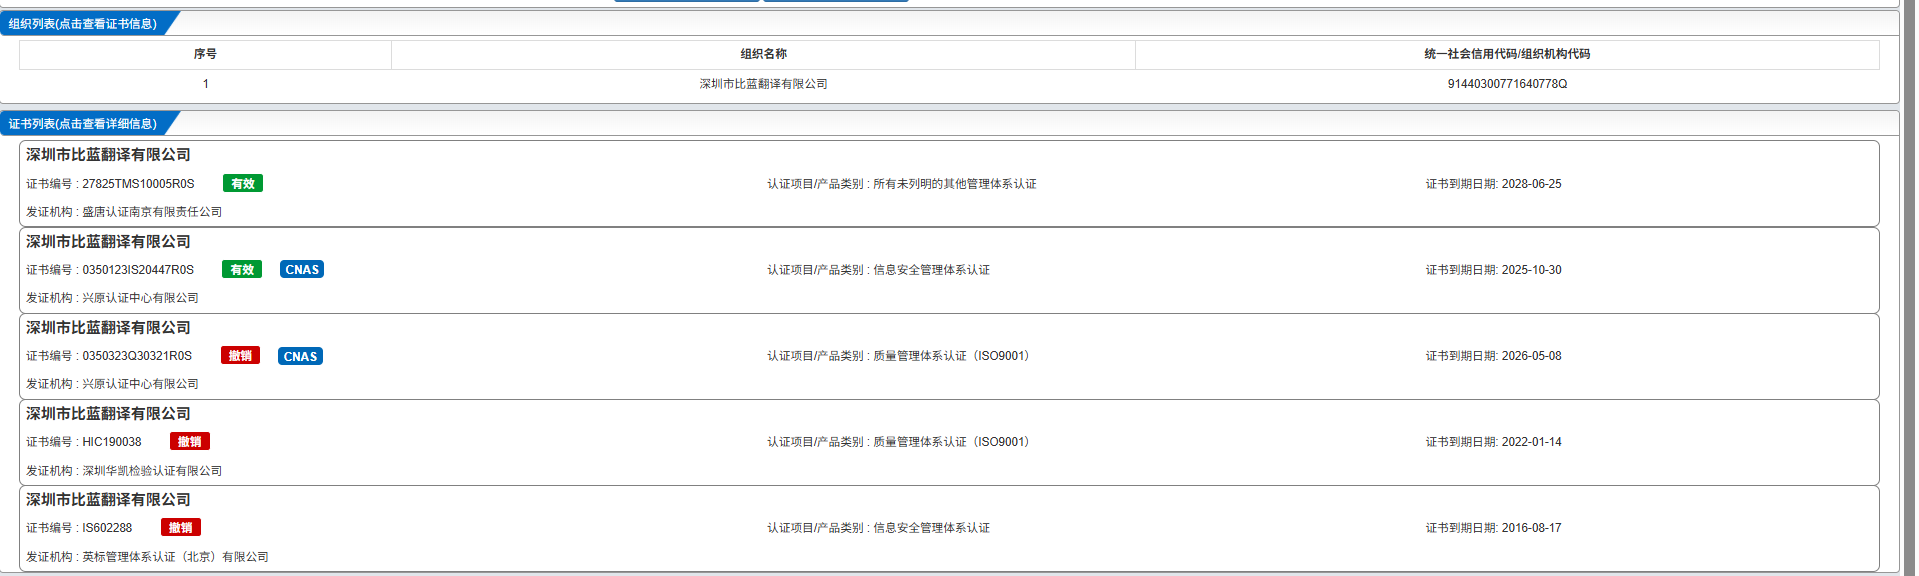Screen dimensions: 1919x576
Task: Click 有效 badge on certificate 03501231S20447R0S
Action: tap(242, 269)
